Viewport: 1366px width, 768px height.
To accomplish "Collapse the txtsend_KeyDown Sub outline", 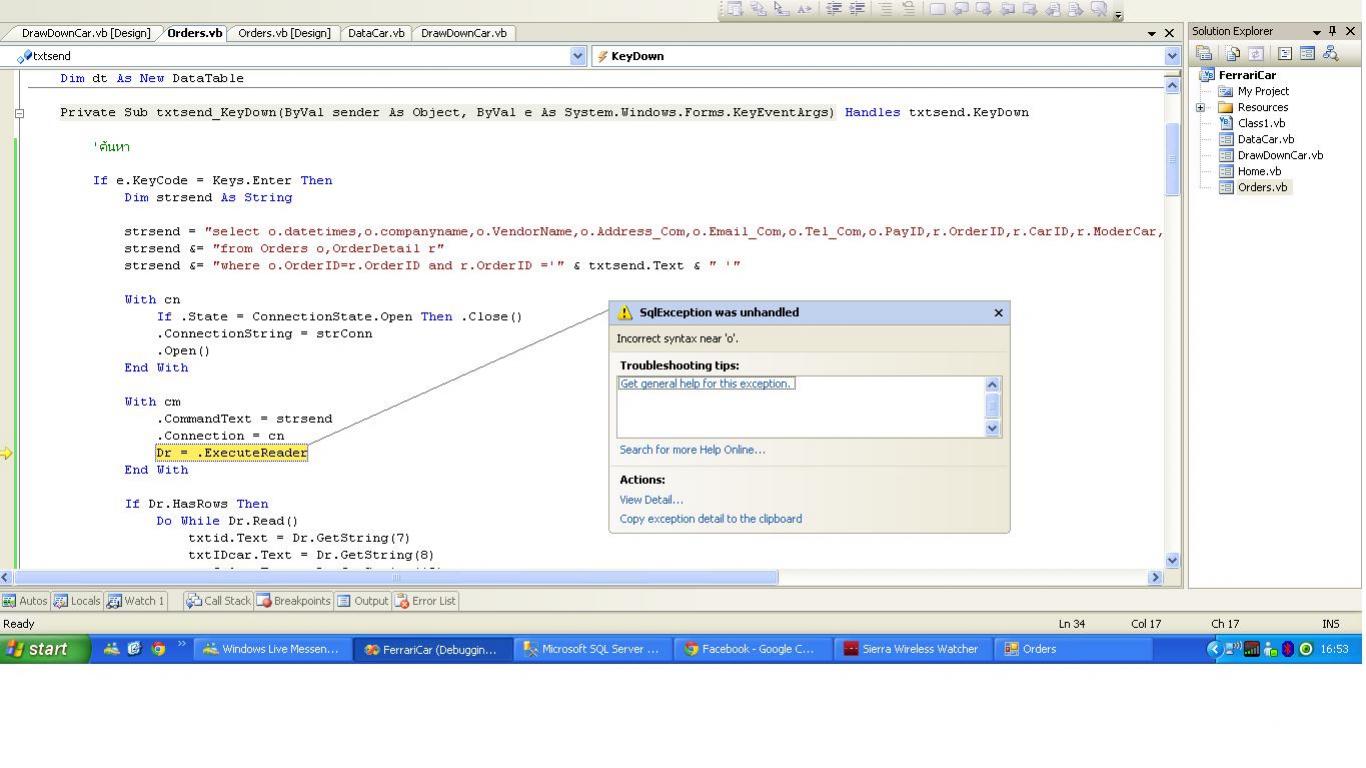I will pos(19,113).
